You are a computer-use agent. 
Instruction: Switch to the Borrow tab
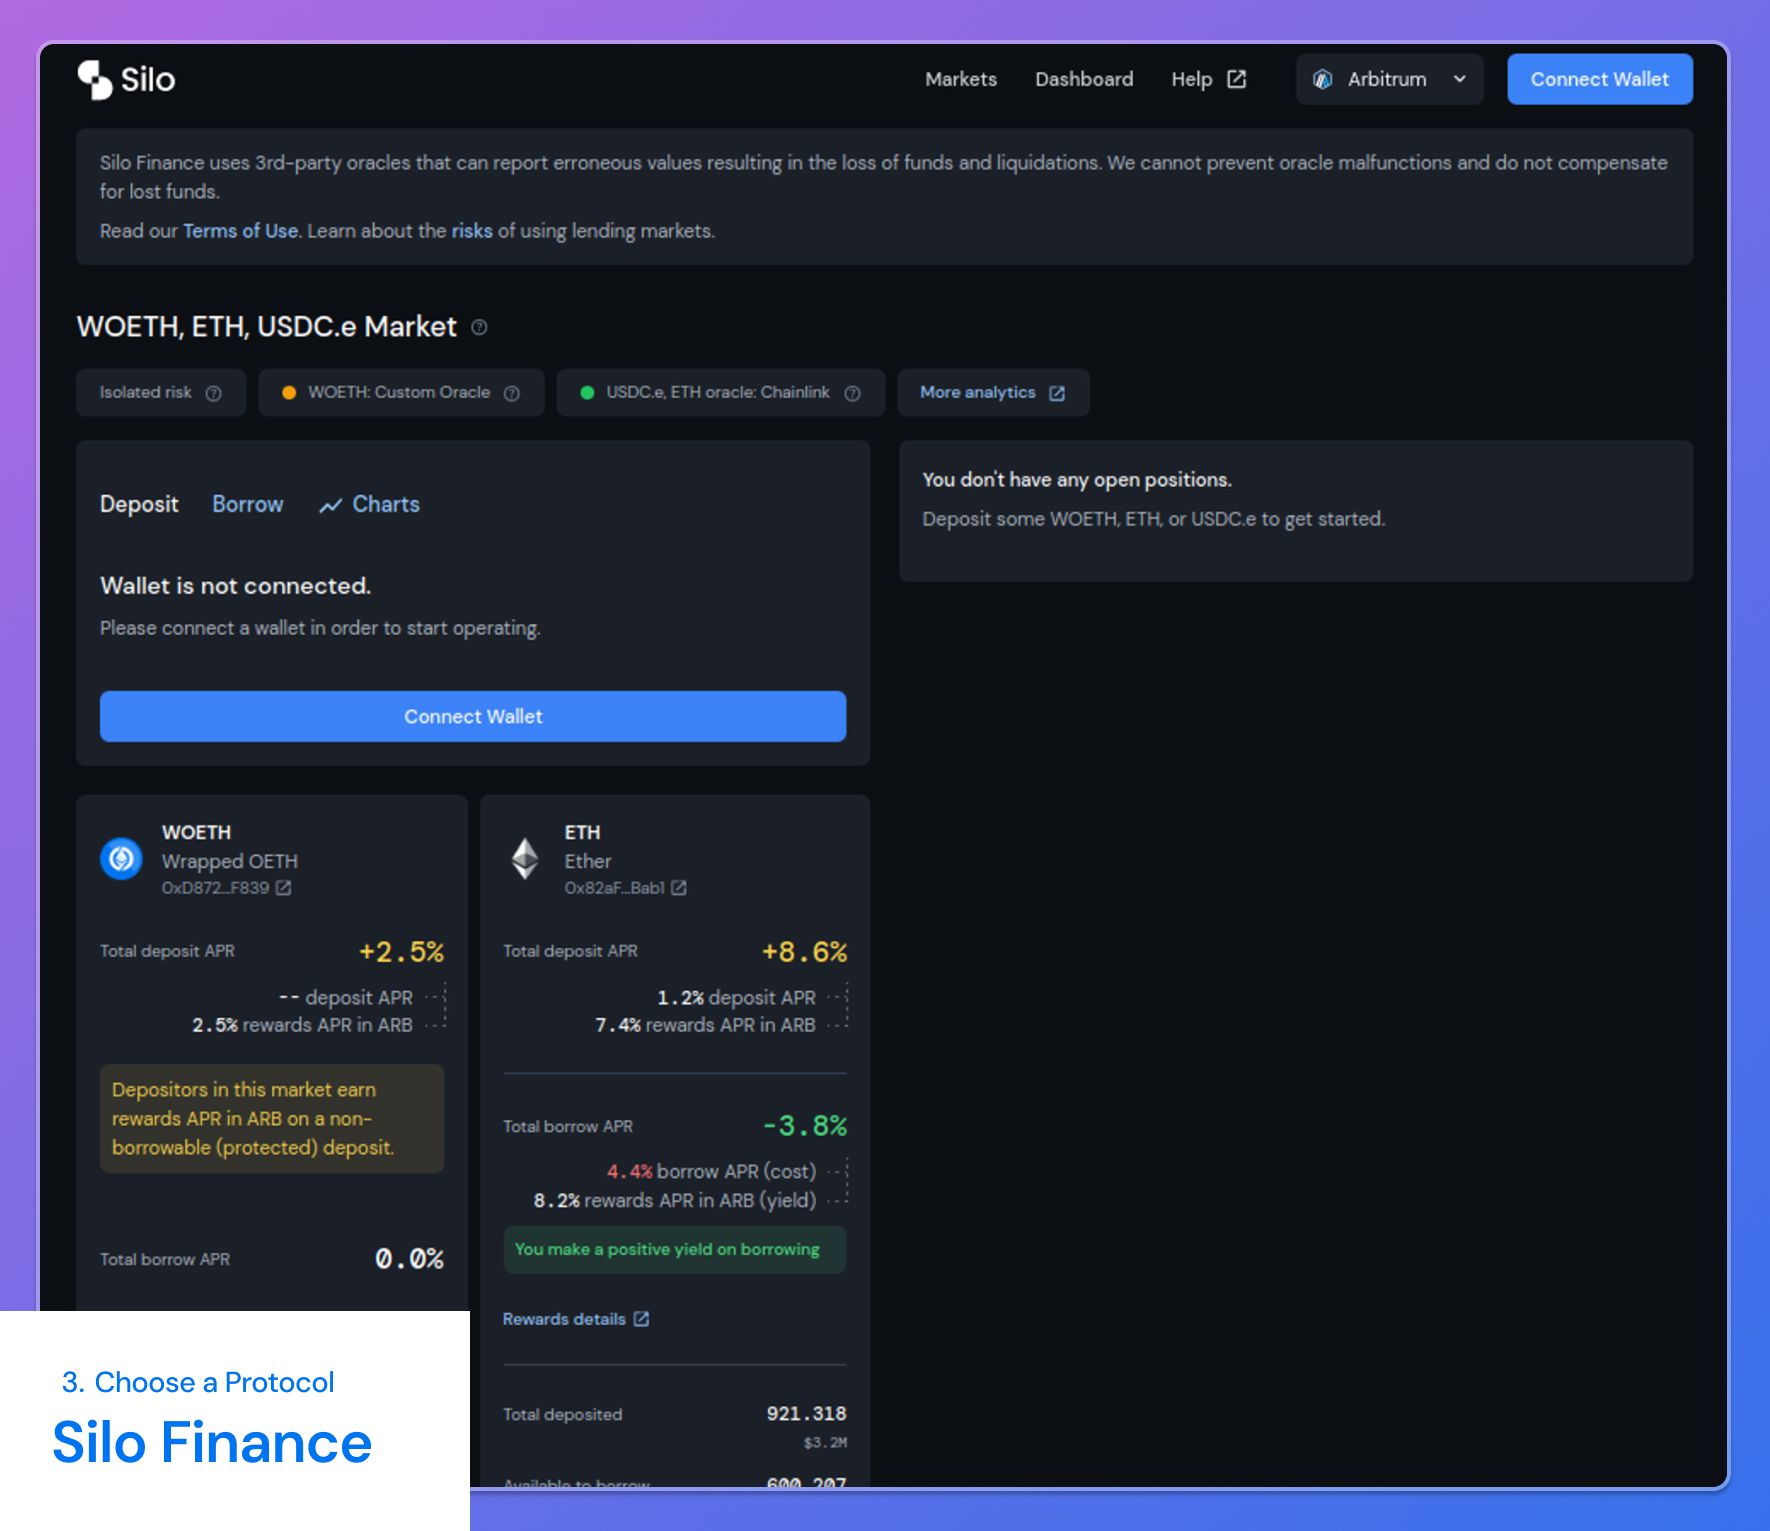pyautogui.click(x=247, y=504)
